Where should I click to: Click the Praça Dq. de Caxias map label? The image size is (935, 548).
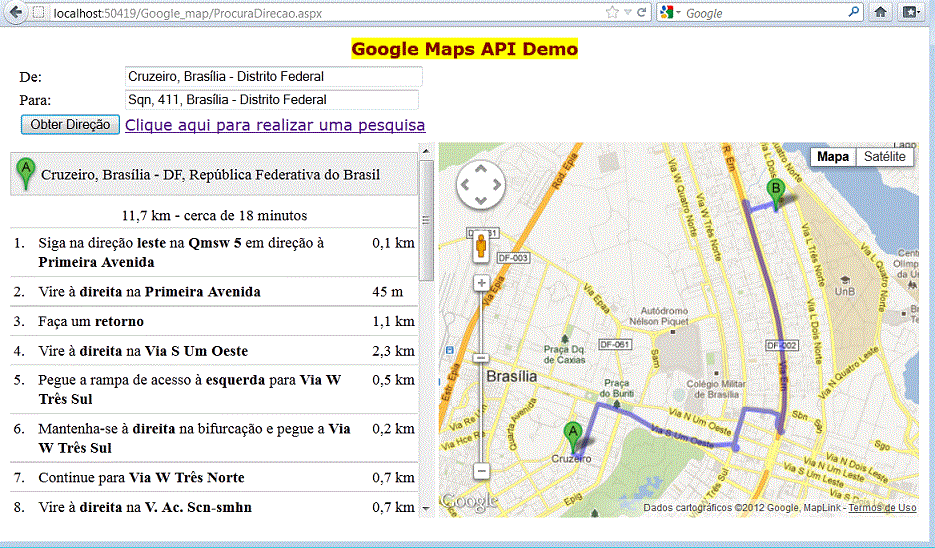point(565,354)
